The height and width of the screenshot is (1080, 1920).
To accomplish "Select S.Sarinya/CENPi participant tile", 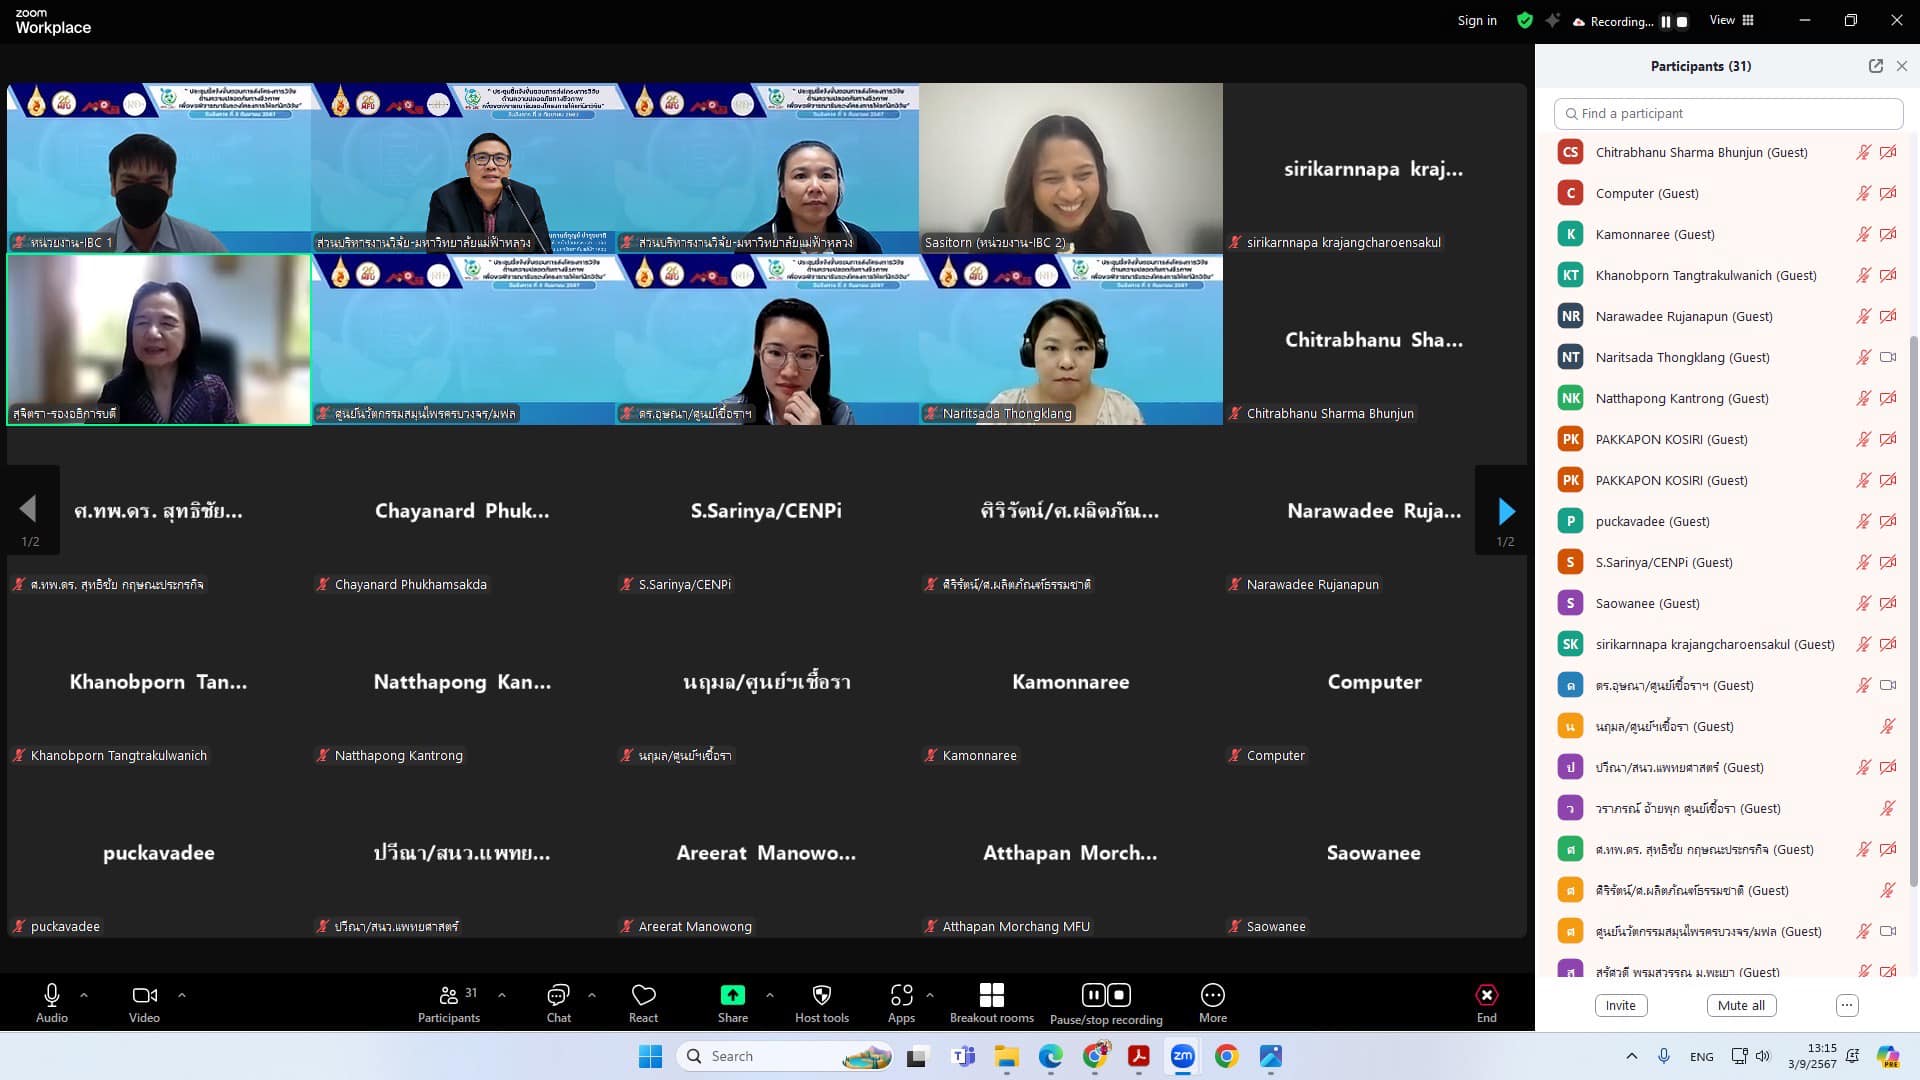I will (766, 511).
